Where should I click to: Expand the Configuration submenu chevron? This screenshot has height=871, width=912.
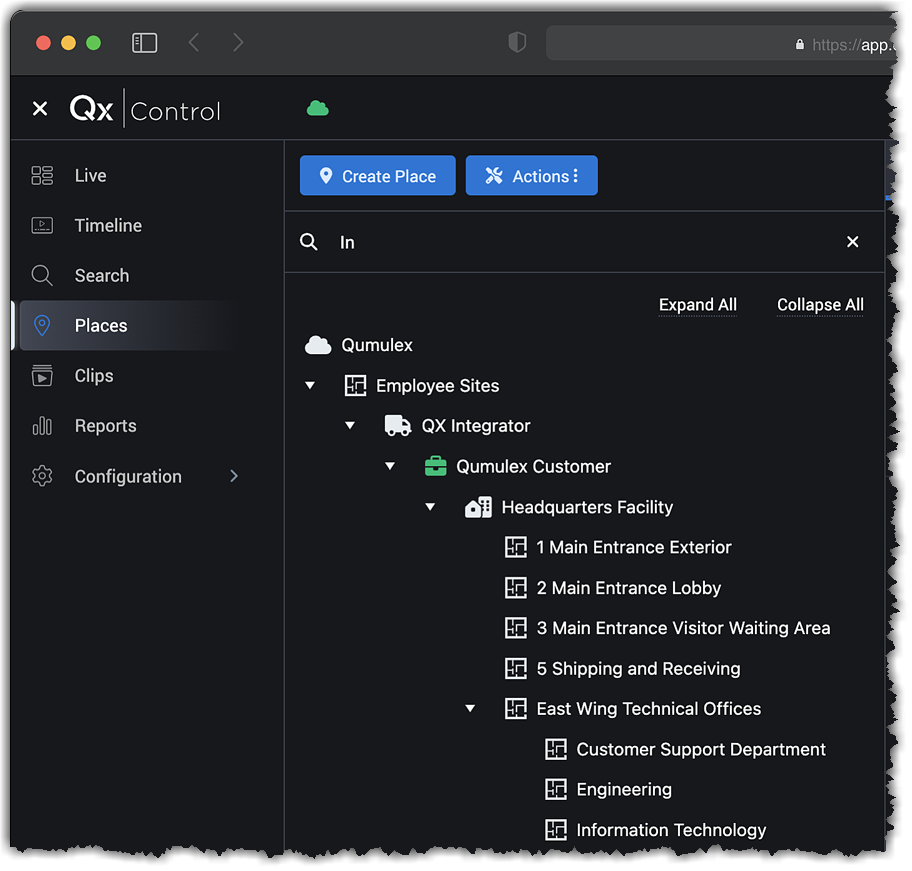[x=234, y=476]
